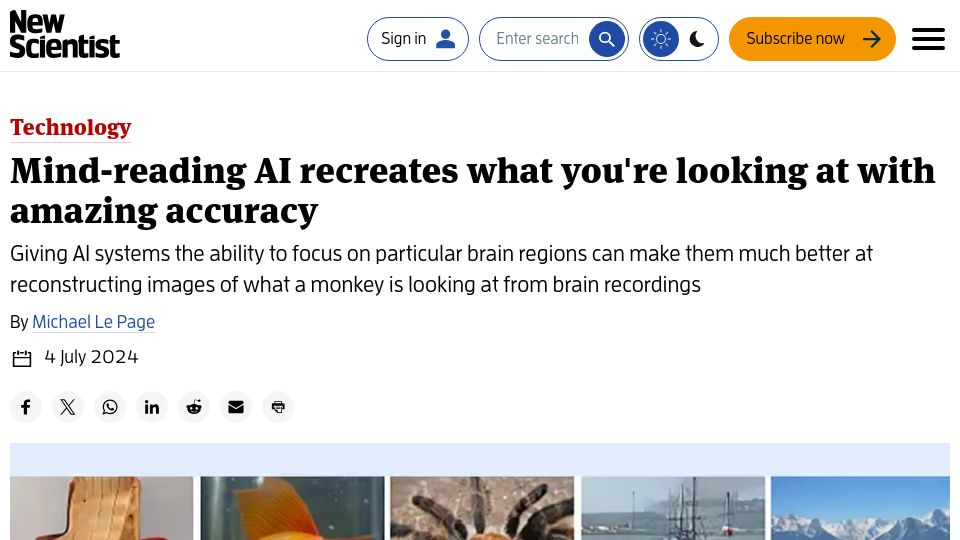960x540 pixels.
Task: Click the article headline text
Action: click(x=472, y=190)
